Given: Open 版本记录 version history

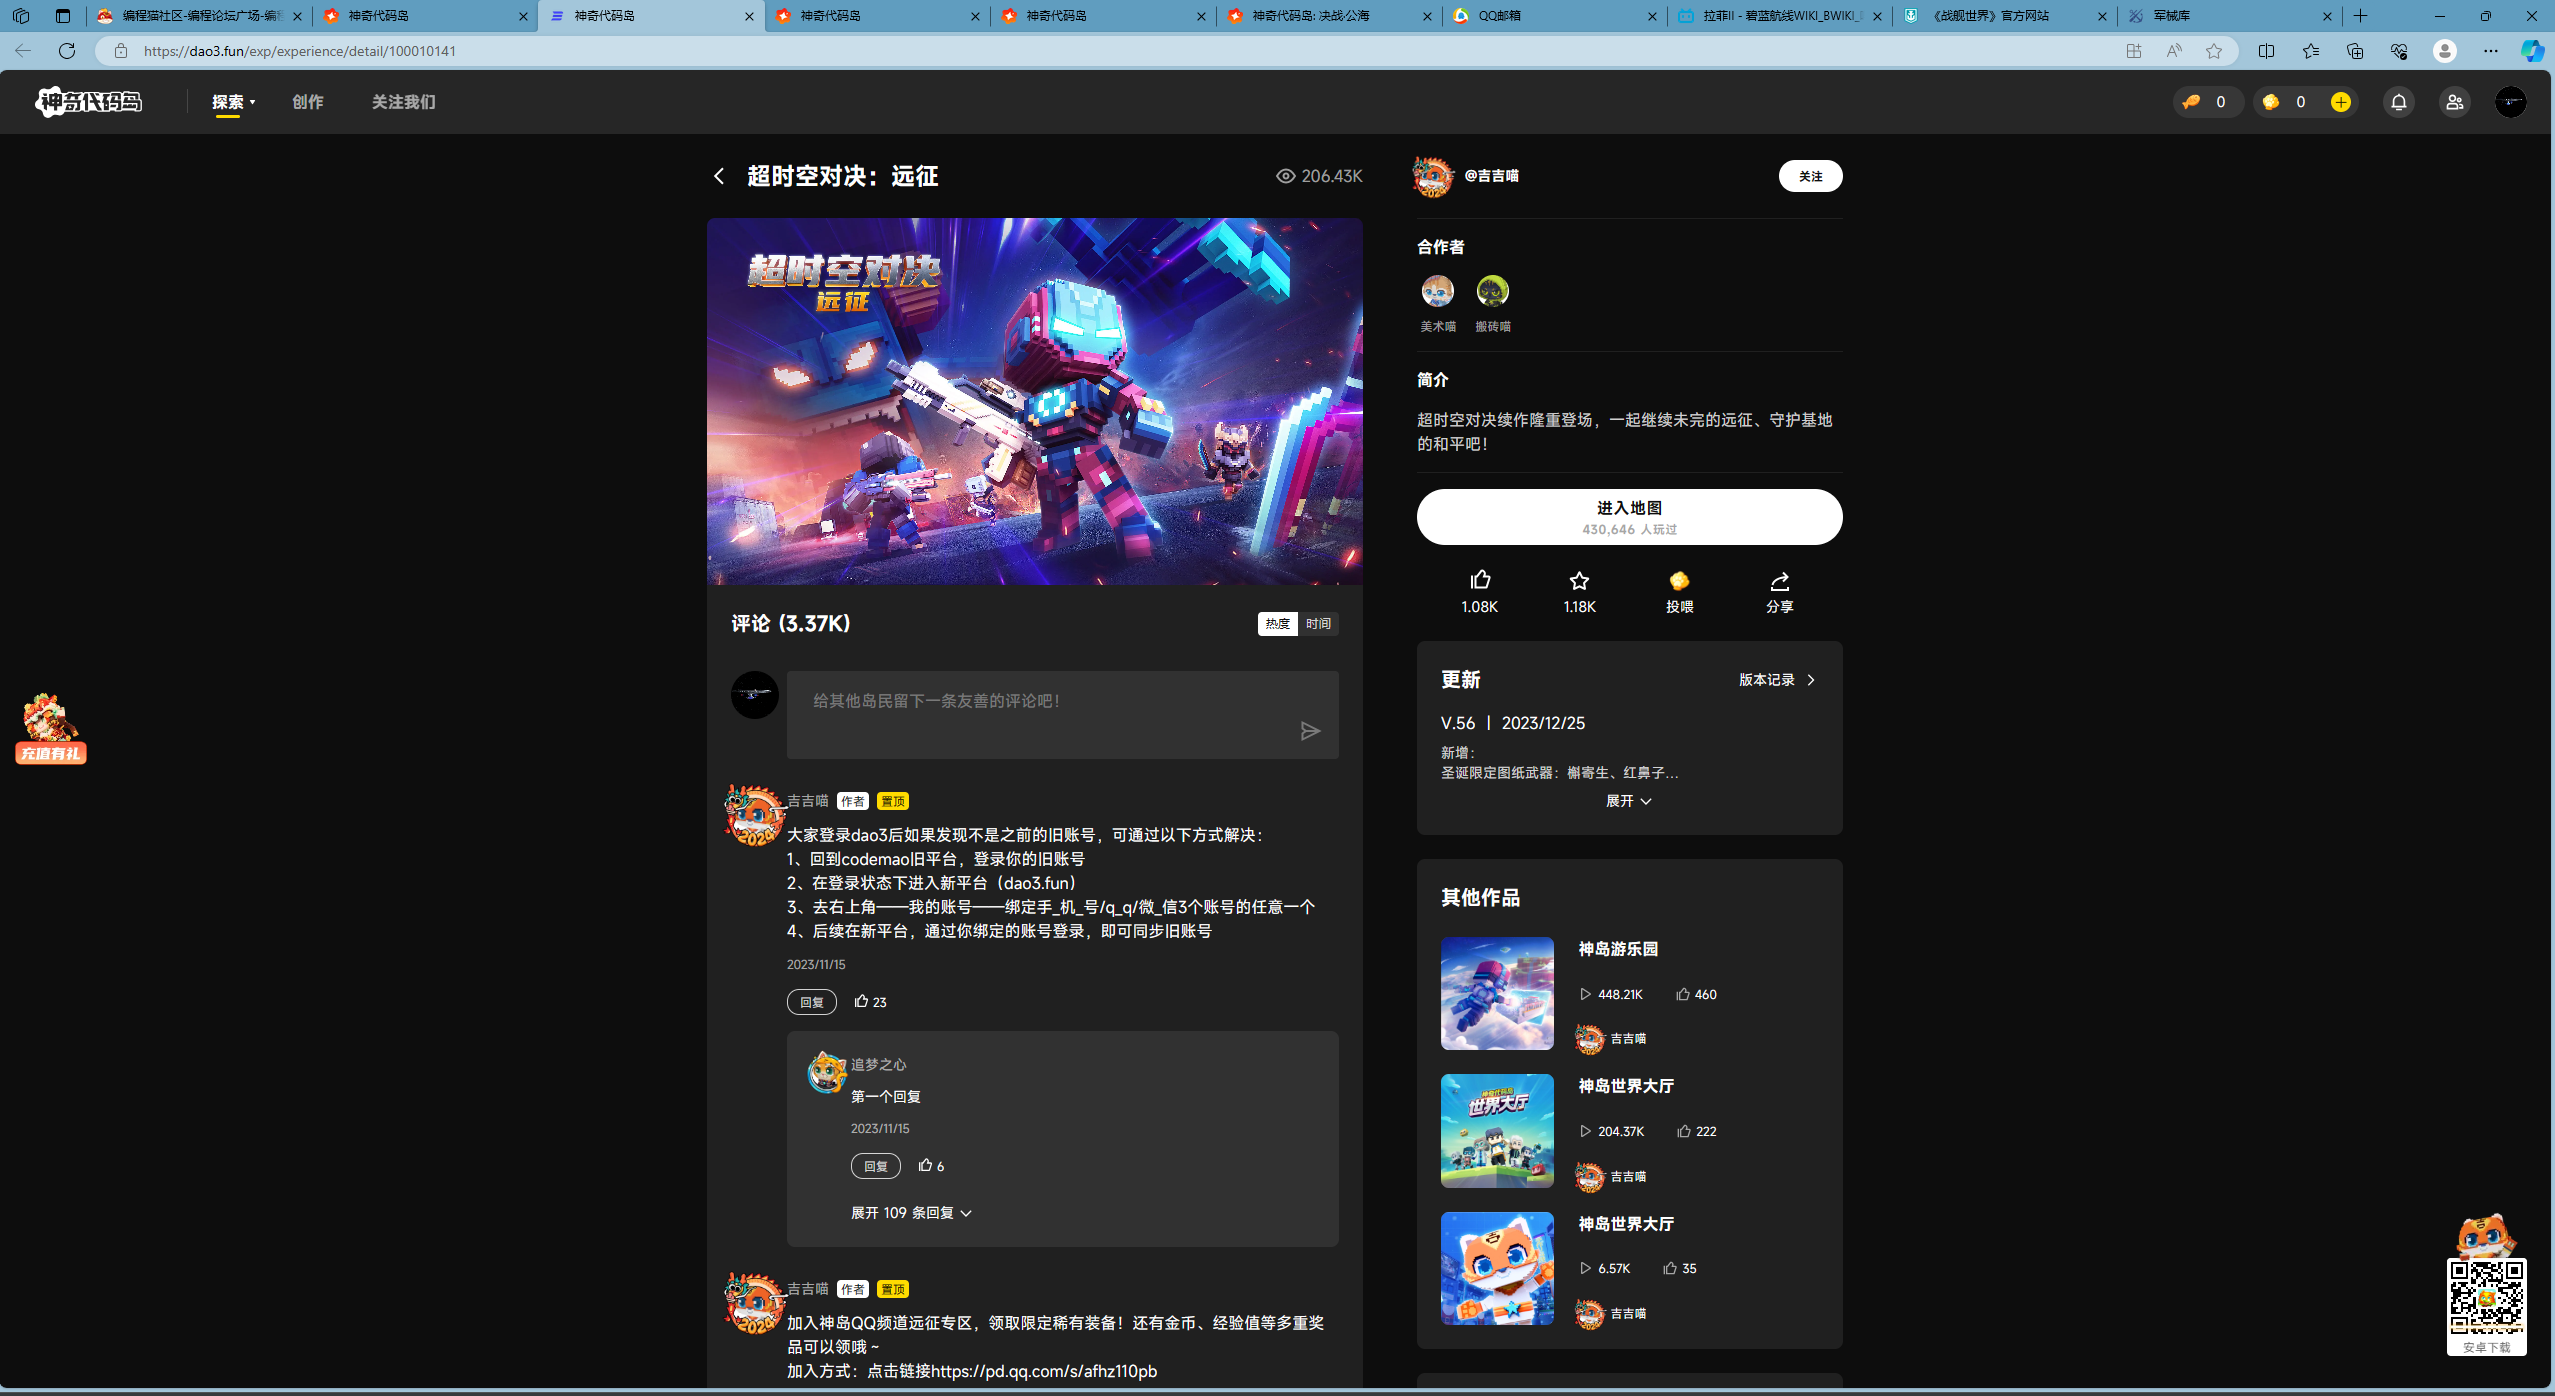Looking at the screenshot, I should pos(1777,680).
